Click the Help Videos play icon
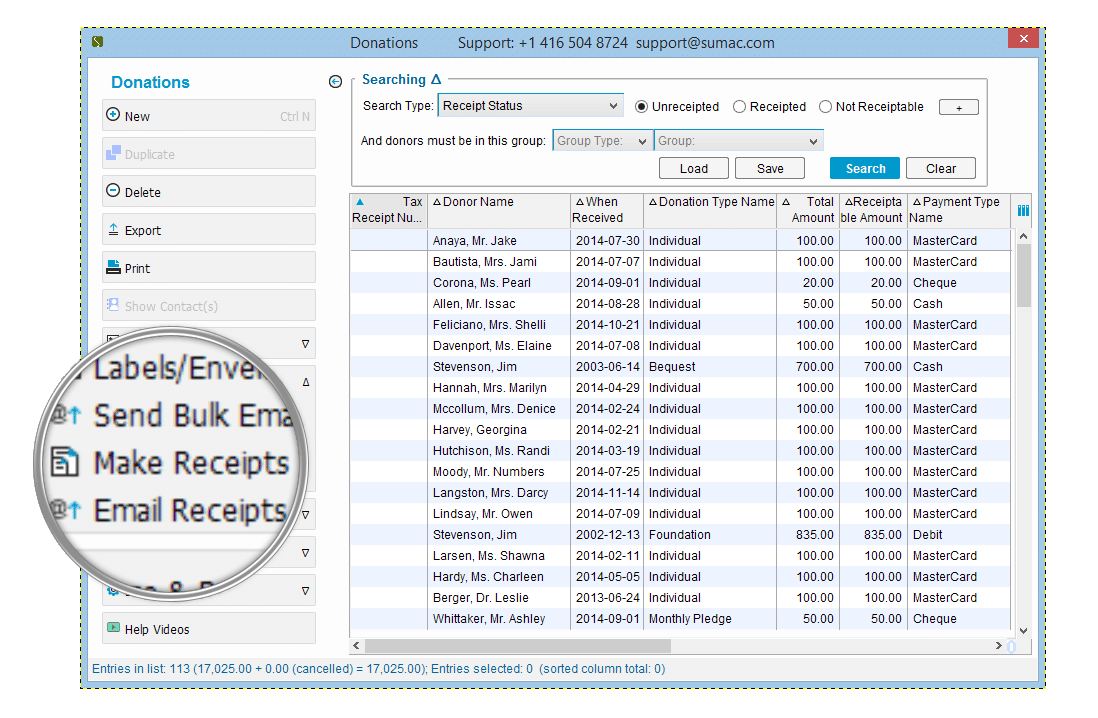 pyautogui.click(x=113, y=628)
